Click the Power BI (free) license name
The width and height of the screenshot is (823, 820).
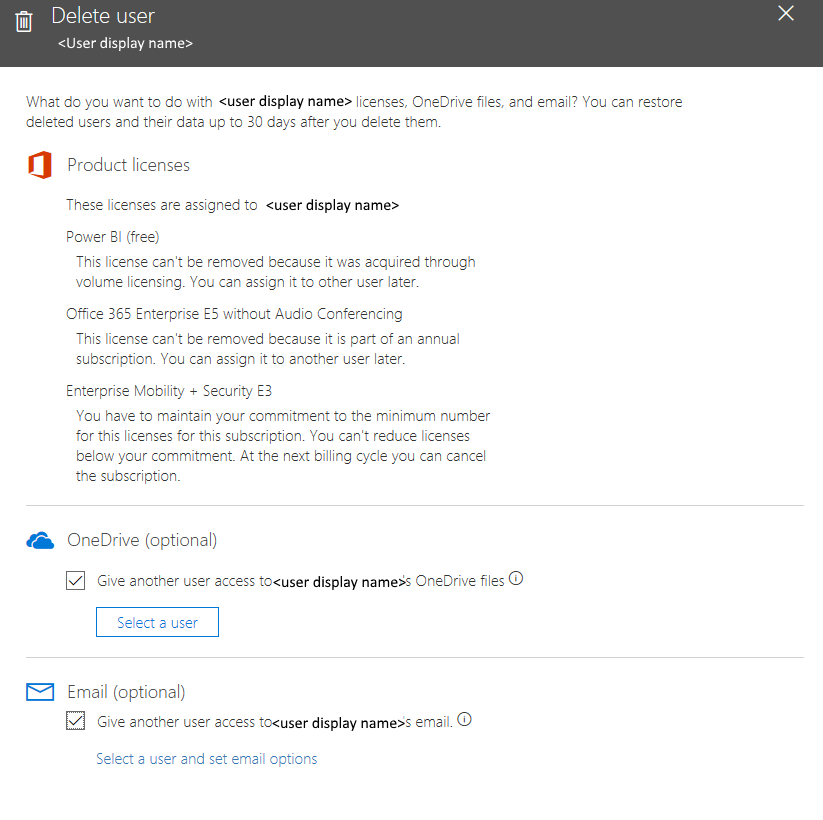tap(113, 237)
